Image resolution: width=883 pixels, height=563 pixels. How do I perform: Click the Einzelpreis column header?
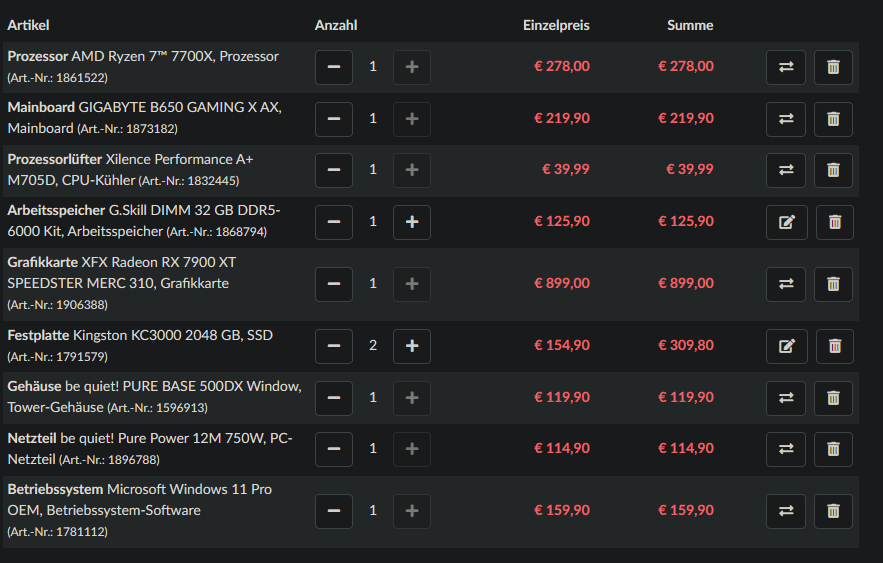(556, 25)
